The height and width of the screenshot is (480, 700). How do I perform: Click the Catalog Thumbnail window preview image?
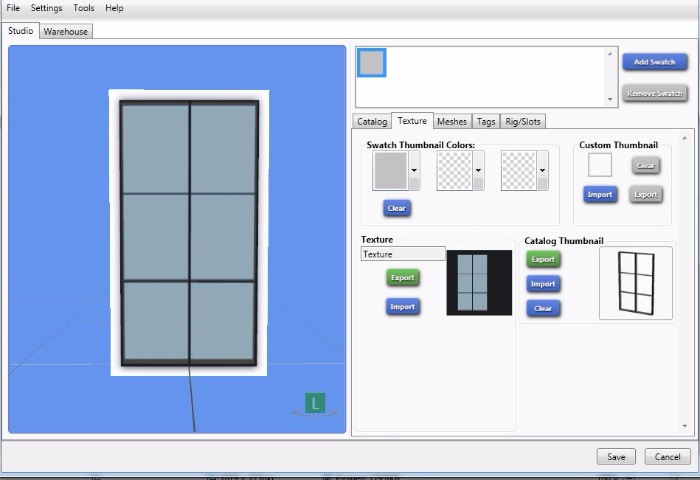635,283
